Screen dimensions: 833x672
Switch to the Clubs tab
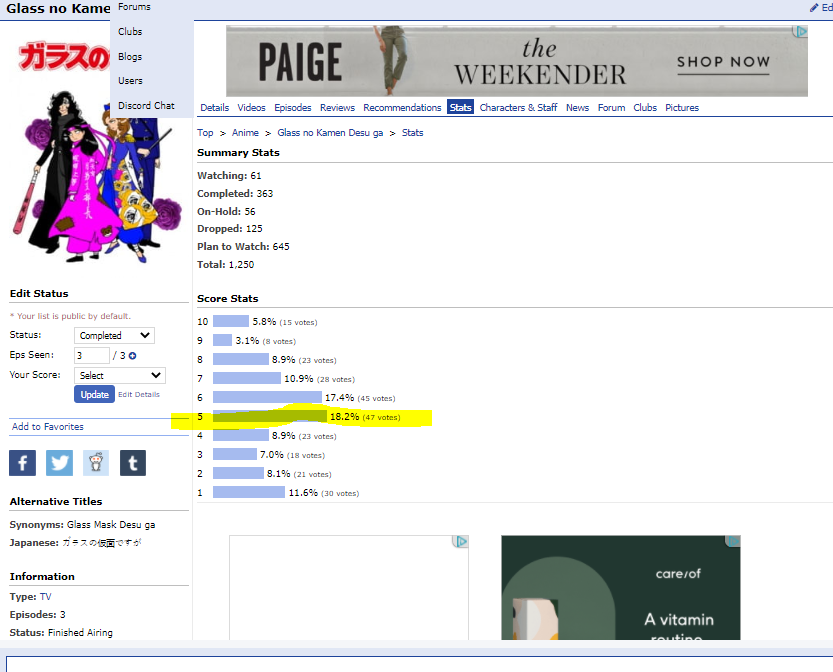645,107
